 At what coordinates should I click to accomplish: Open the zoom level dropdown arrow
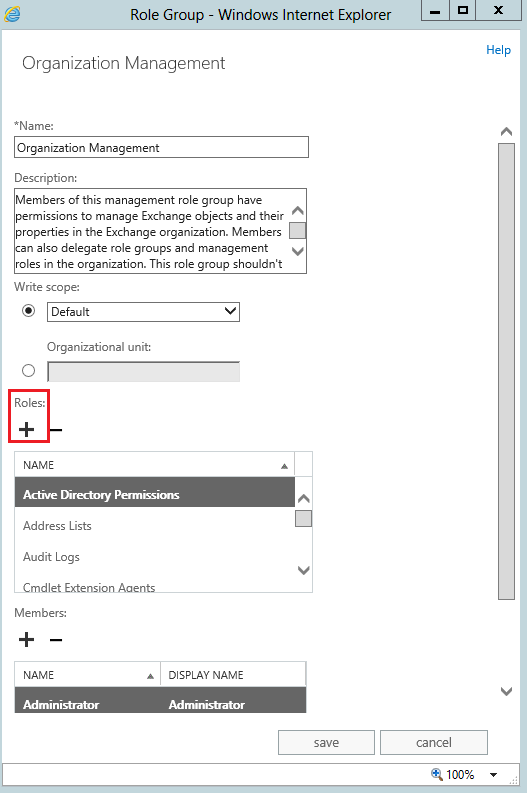493,774
